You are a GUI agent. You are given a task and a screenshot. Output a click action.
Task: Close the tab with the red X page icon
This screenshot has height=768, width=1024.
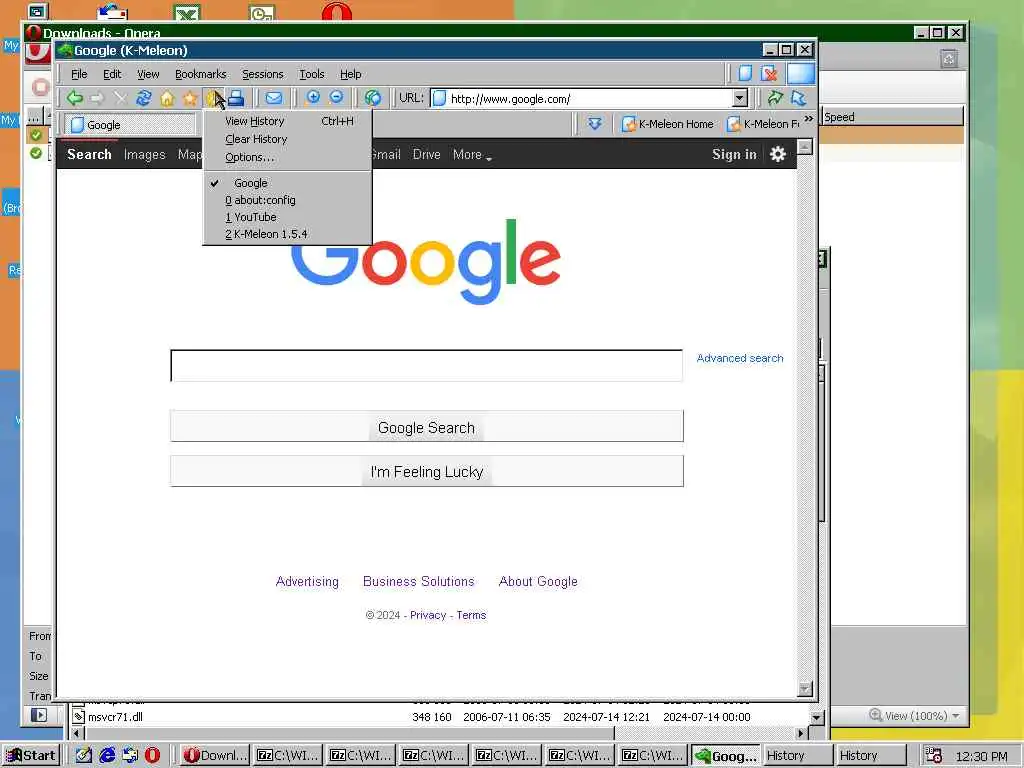click(x=769, y=73)
